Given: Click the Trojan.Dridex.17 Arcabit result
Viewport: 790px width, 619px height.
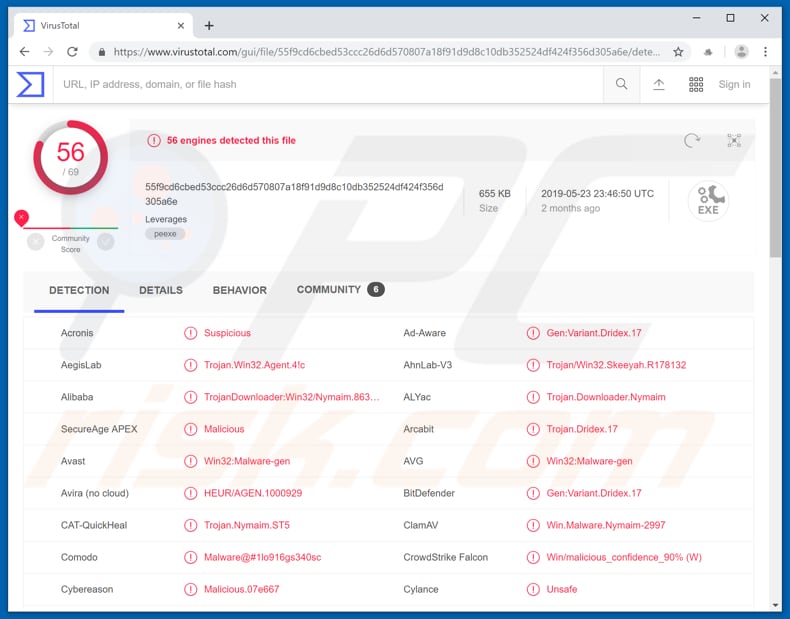Looking at the screenshot, I should [x=582, y=430].
